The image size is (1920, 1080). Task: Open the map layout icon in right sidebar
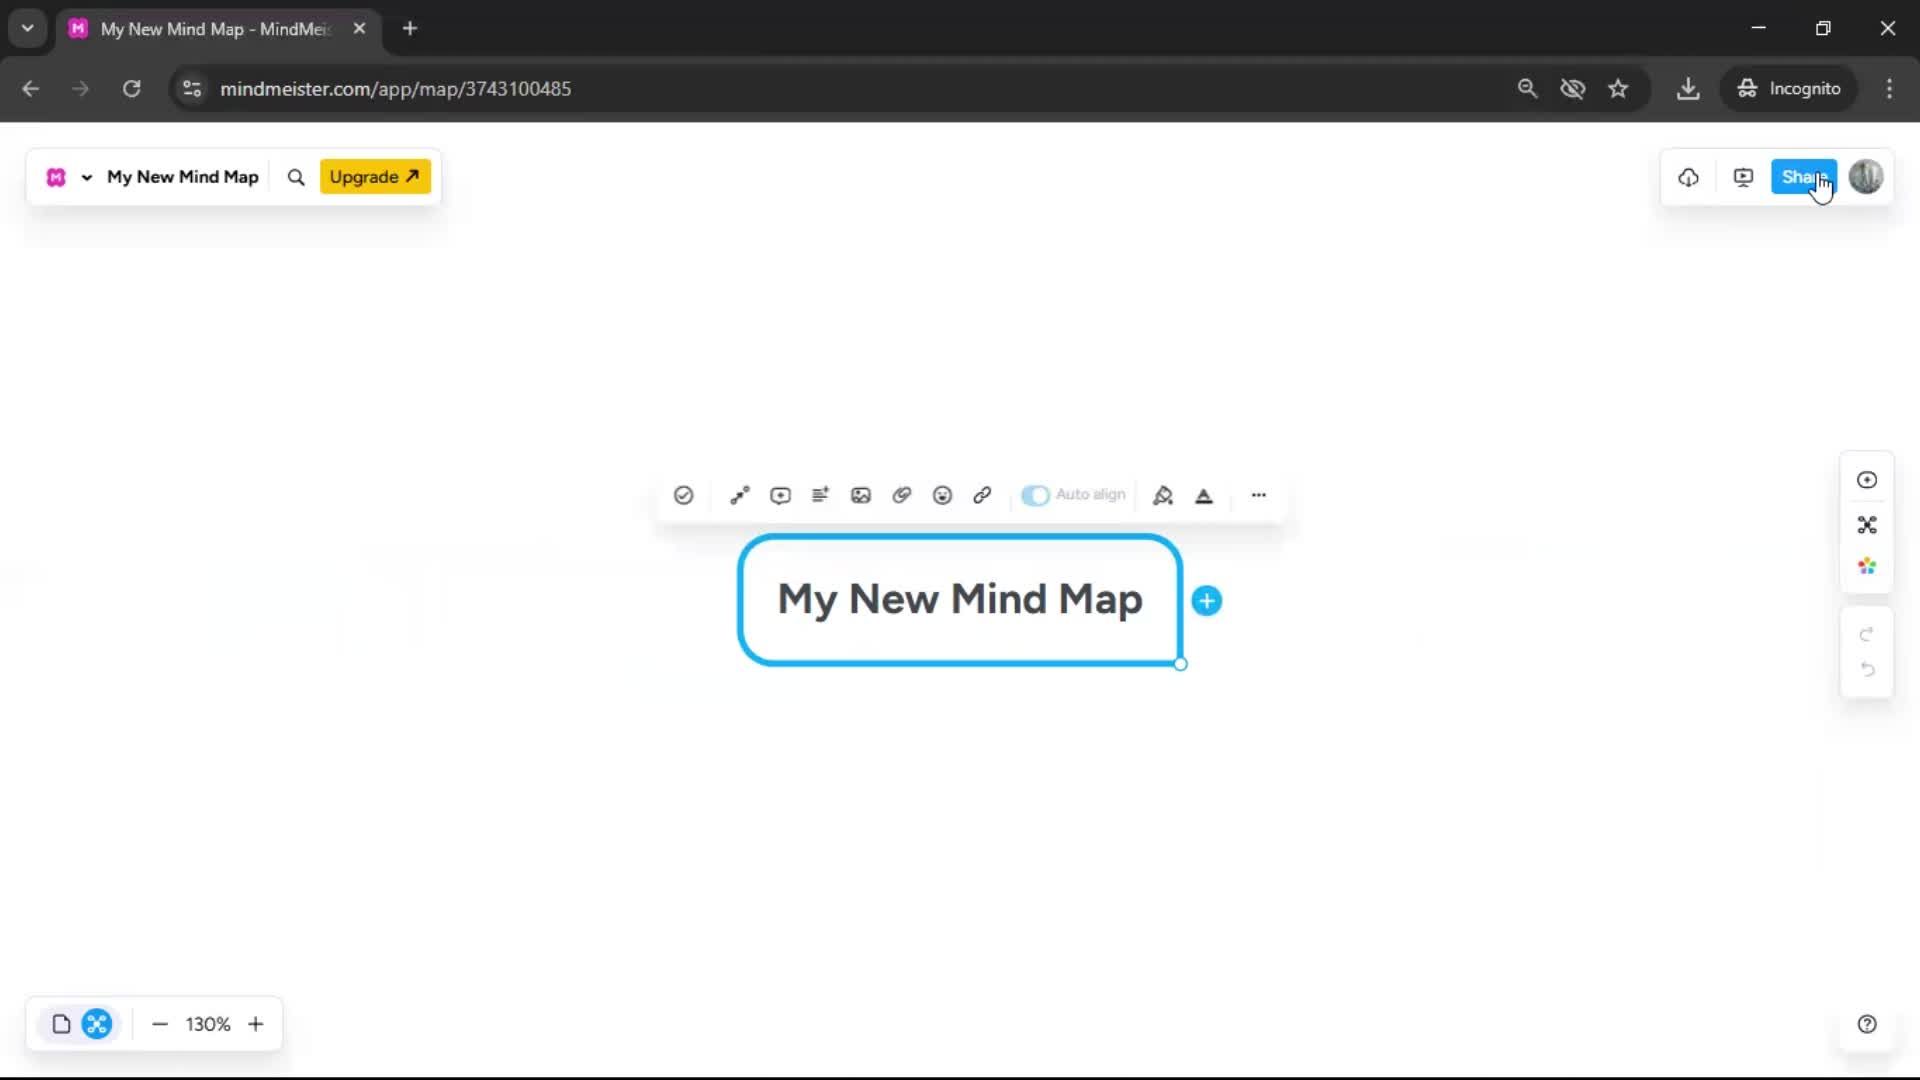point(1867,525)
